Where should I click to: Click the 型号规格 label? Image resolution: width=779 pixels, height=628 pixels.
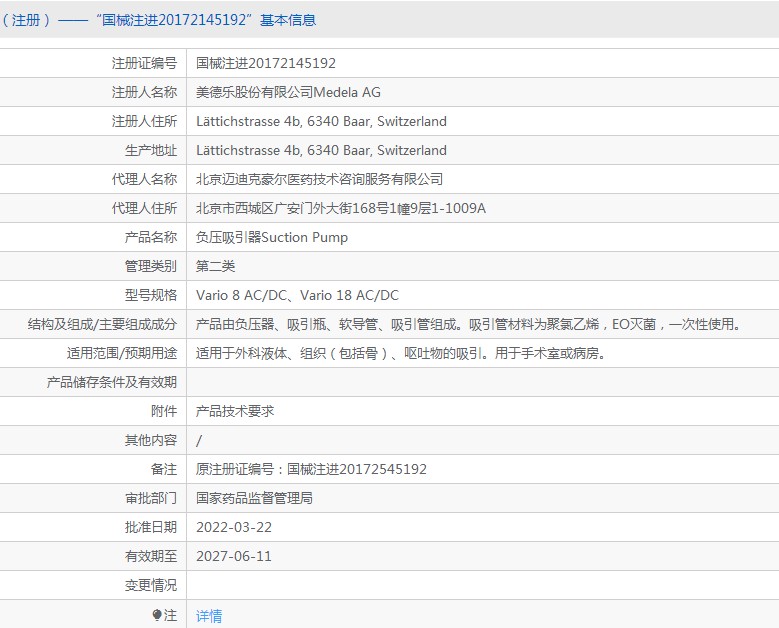point(151,295)
